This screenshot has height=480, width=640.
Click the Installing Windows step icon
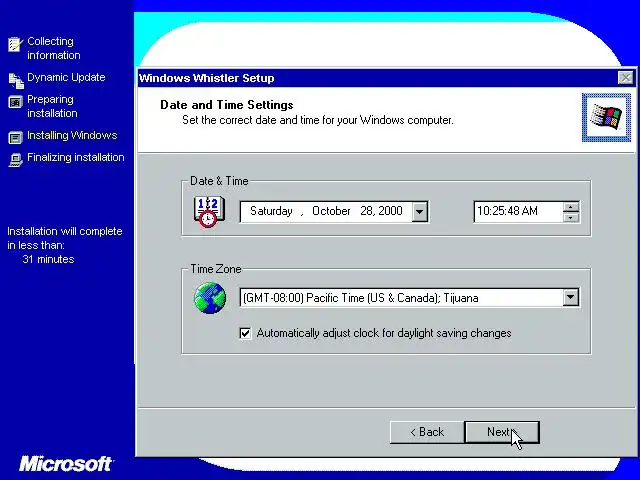click(15, 138)
